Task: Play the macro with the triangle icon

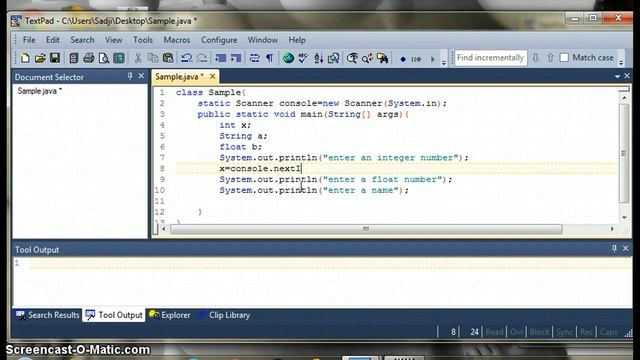Action: tap(433, 59)
